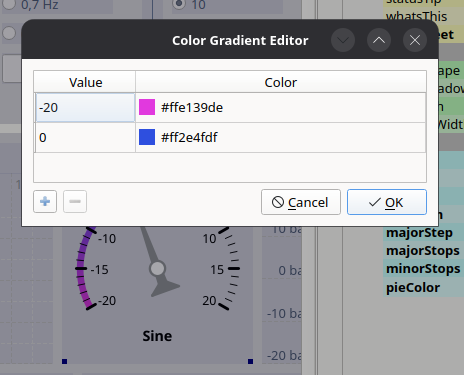Maximize the dialog with the up chevron
The height and width of the screenshot is (375, 464).
pos(379,40)
